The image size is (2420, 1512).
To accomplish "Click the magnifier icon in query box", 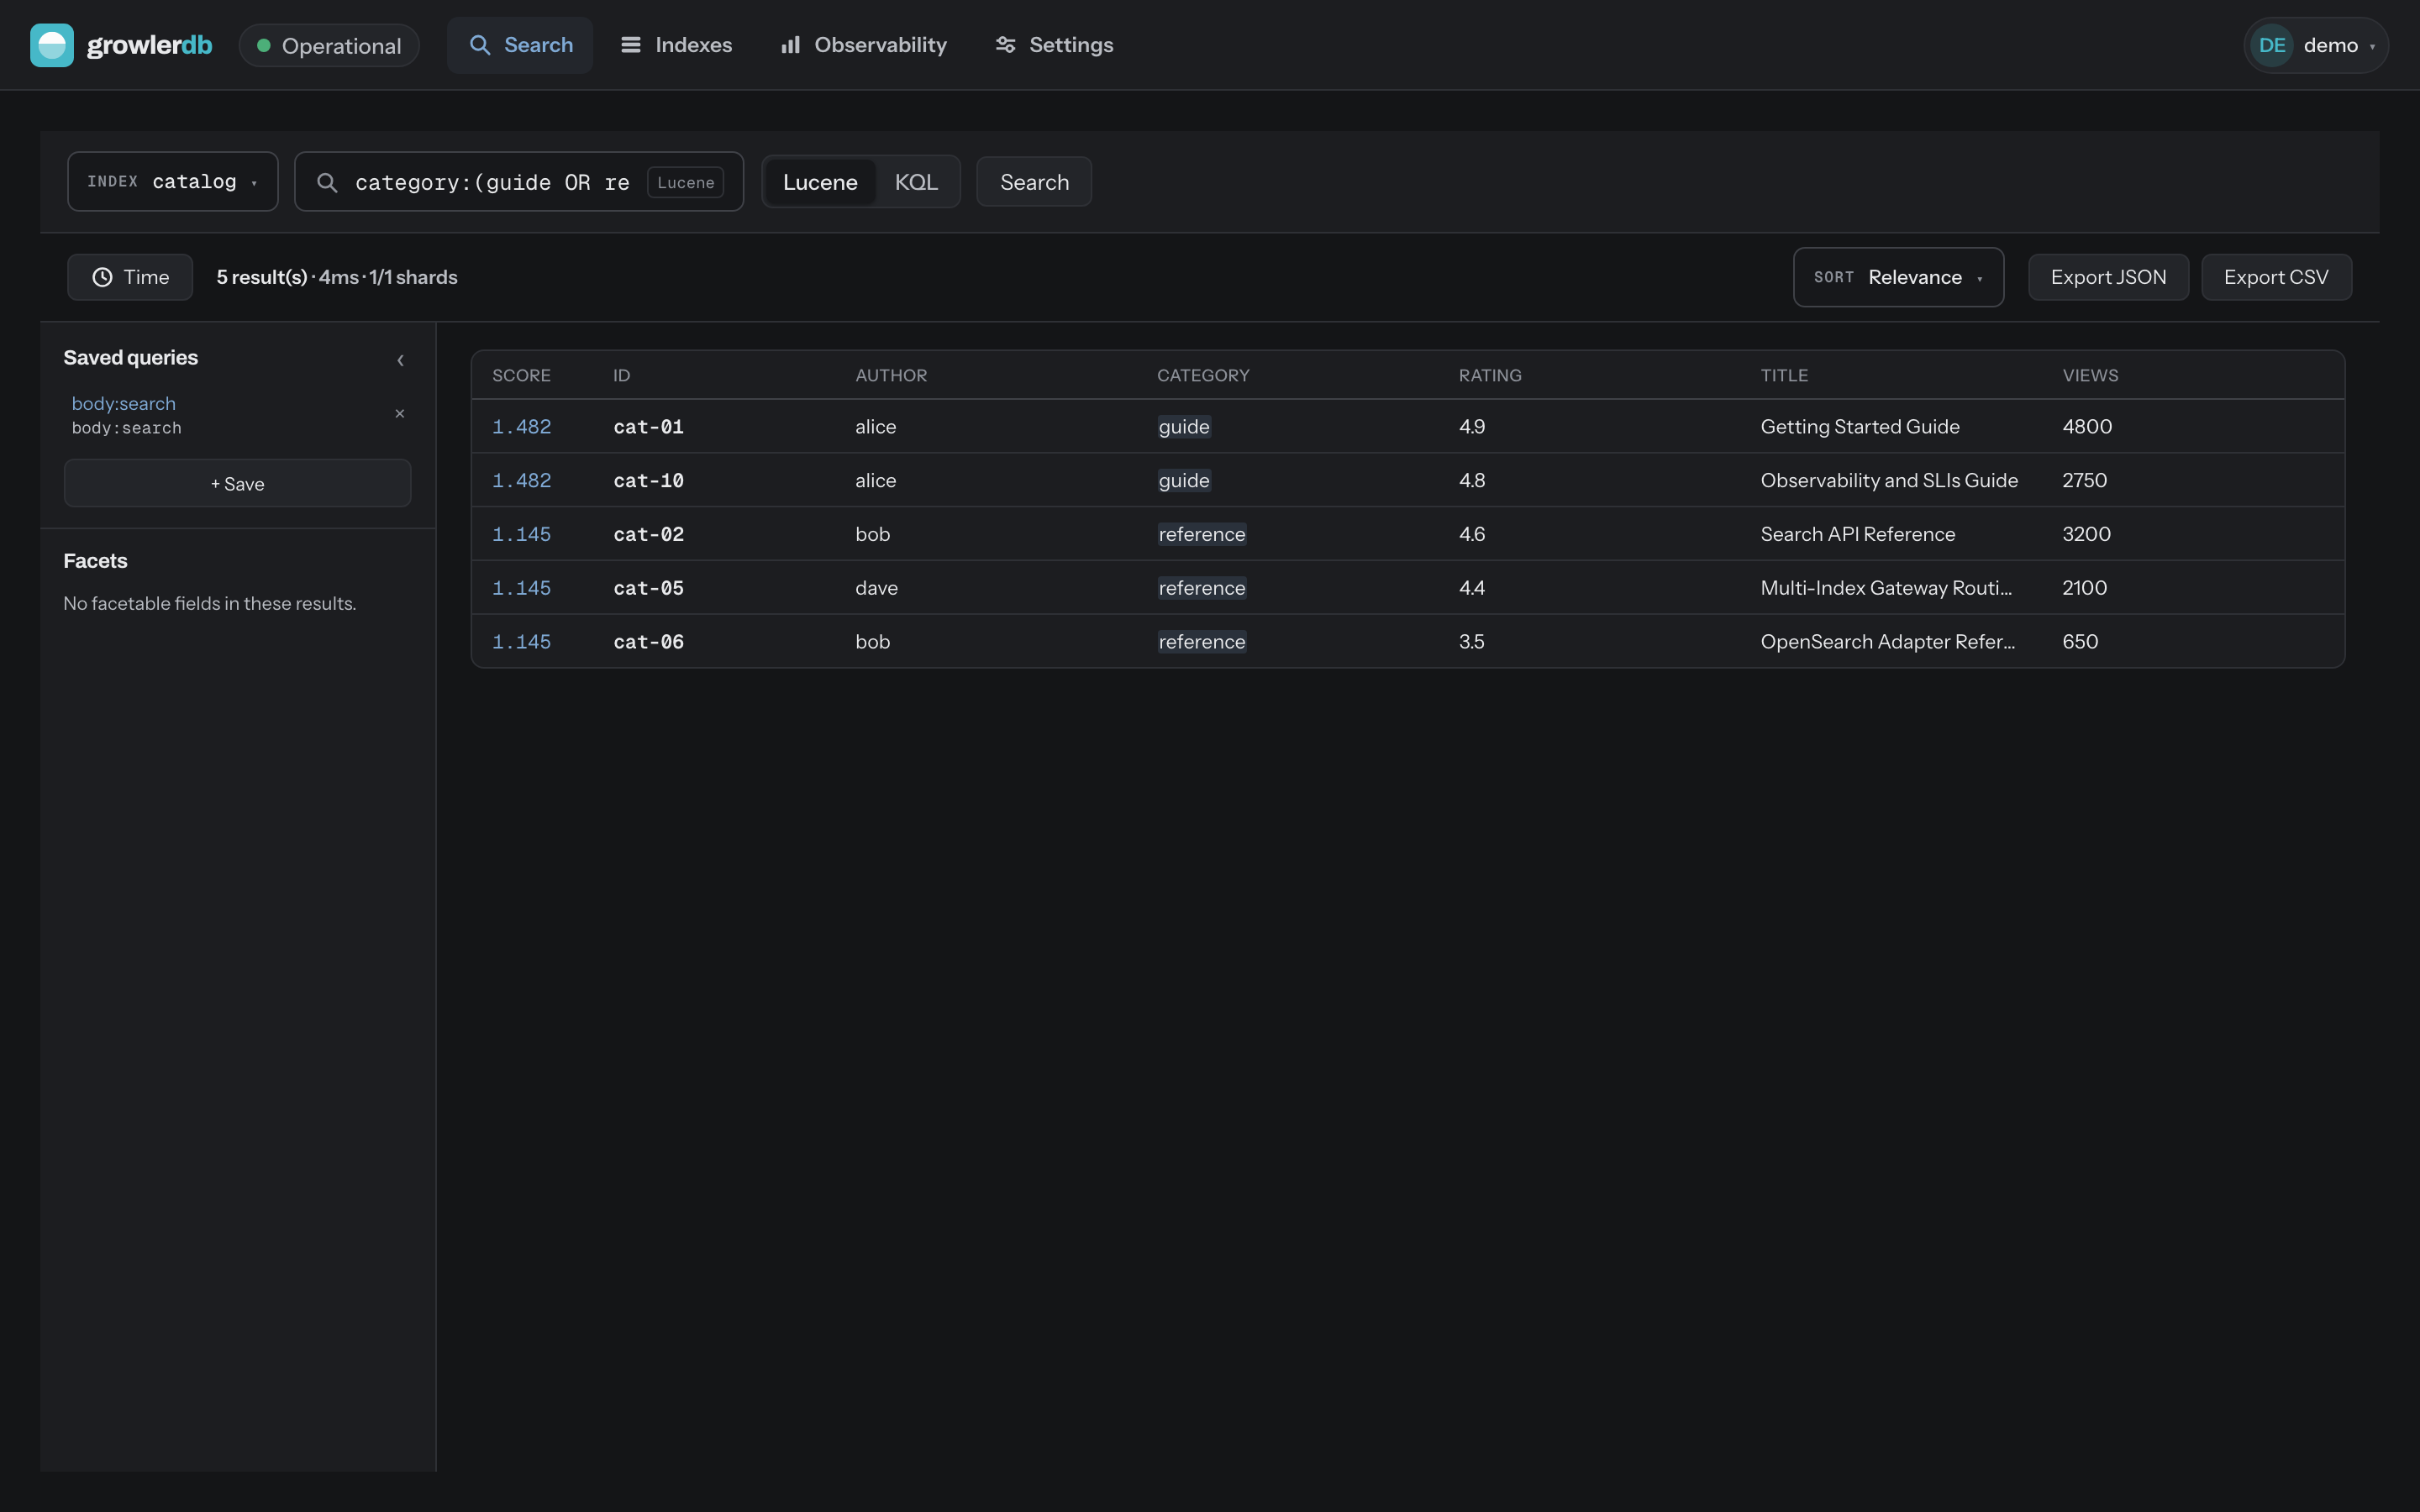I will 327,182.
